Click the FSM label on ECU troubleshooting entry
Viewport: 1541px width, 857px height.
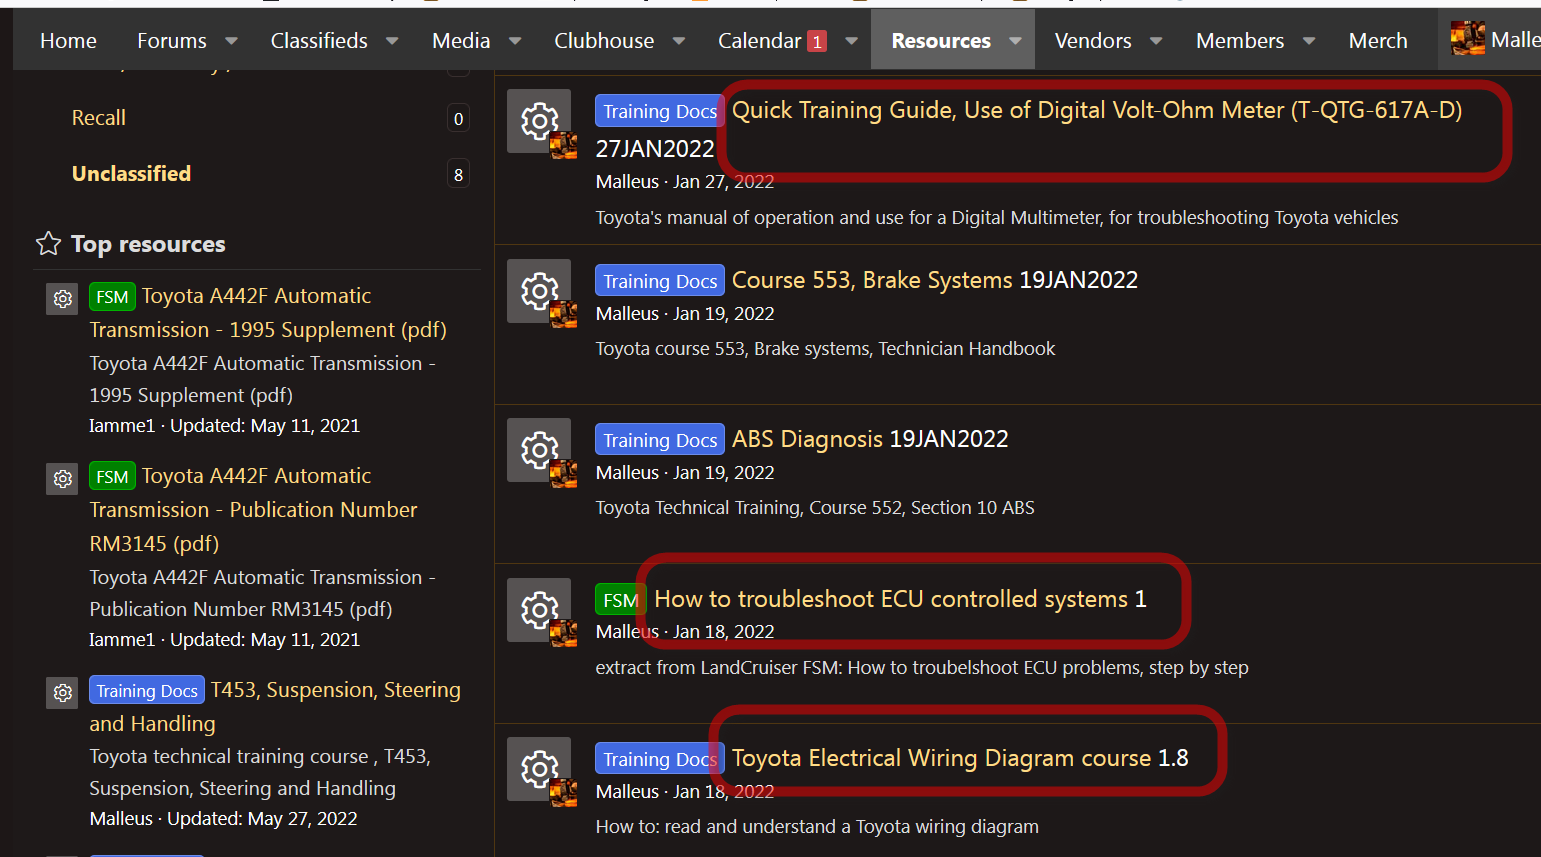click(x=620, y=600)
